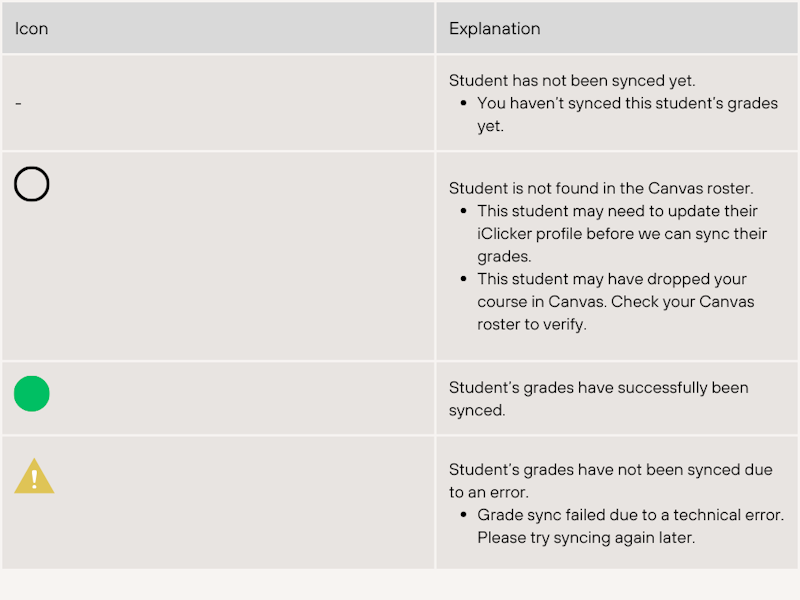Image resolution: width=800 pixels, height=600 pixels.
Task: Select "Grade sync failed due to a technical error."
Action: [630, 515]
